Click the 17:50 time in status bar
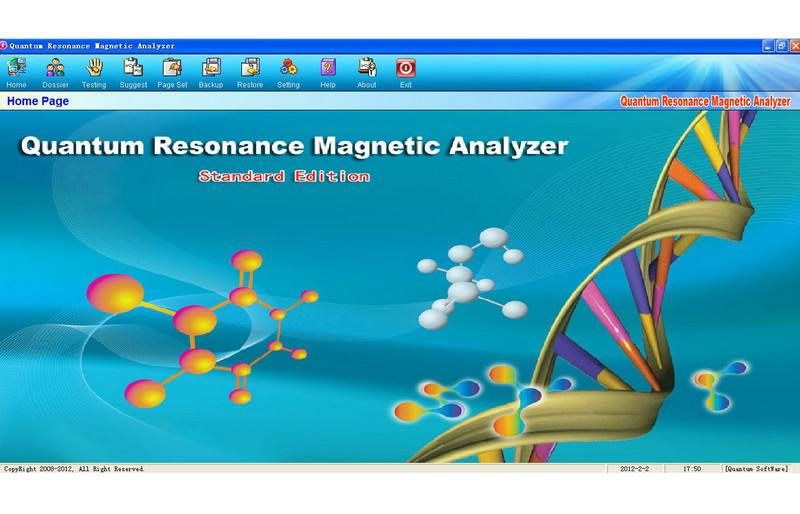800x514 pixels. (691, 469)
